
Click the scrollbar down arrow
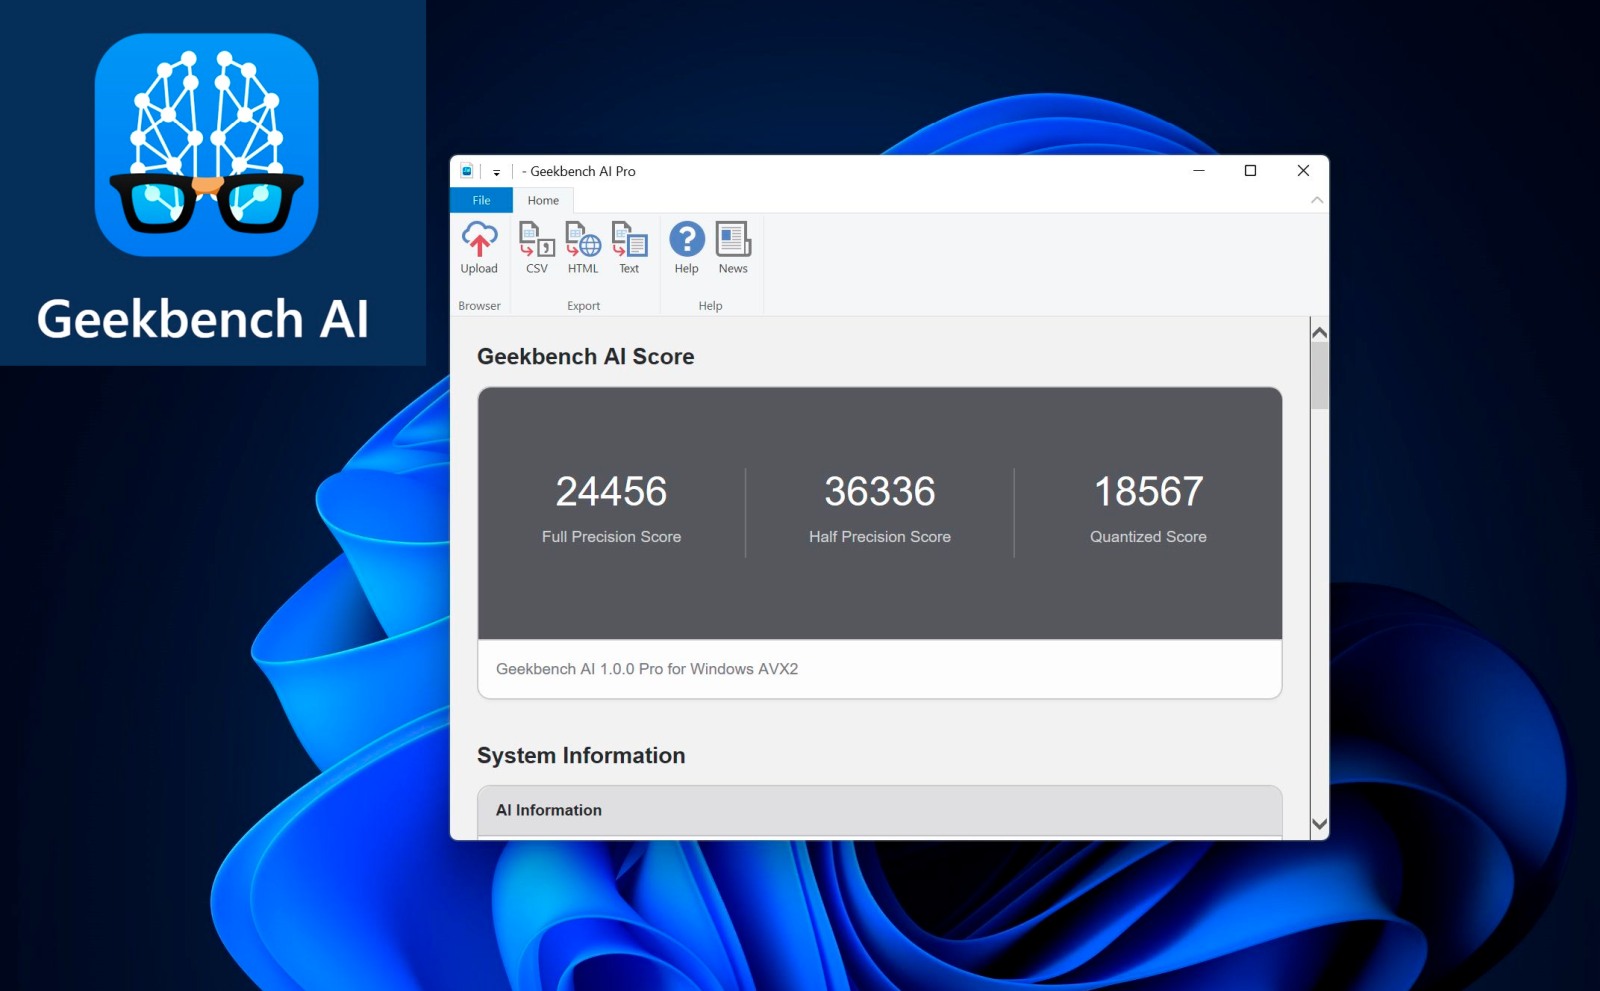tap(1320, 824)
